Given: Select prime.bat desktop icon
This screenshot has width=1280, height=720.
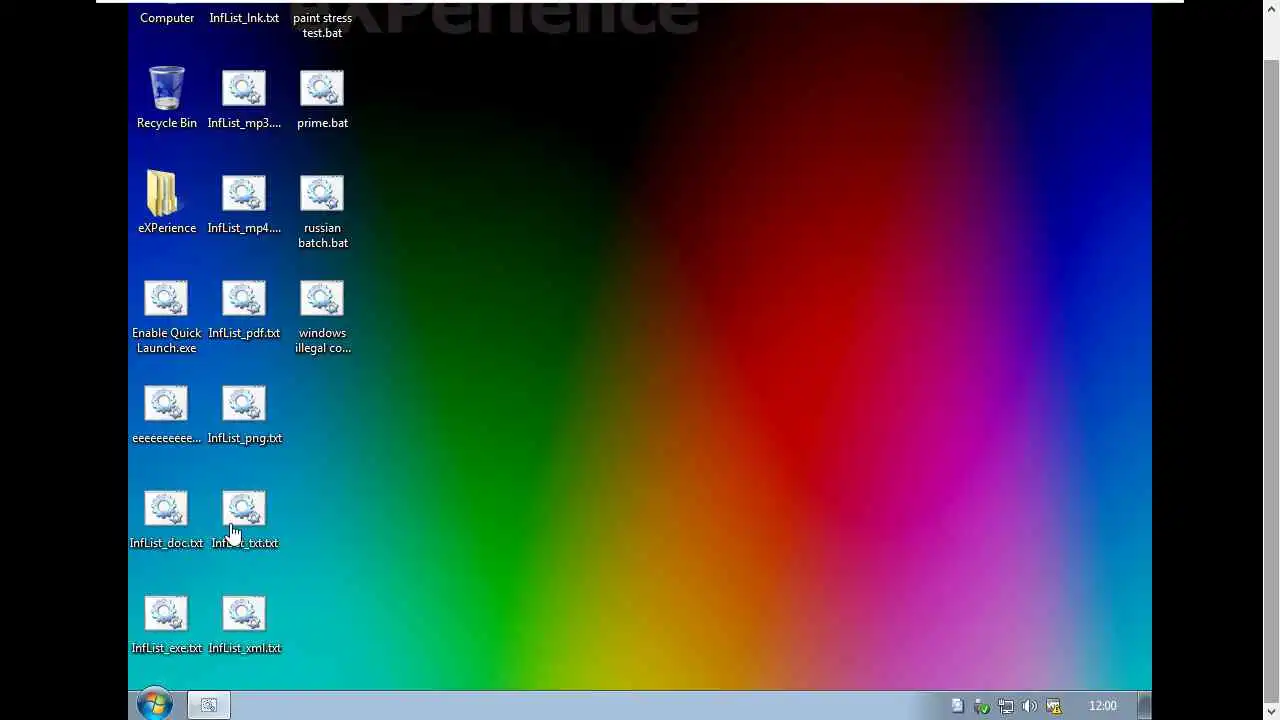Looking at the screenshot, I should point(322,100).
